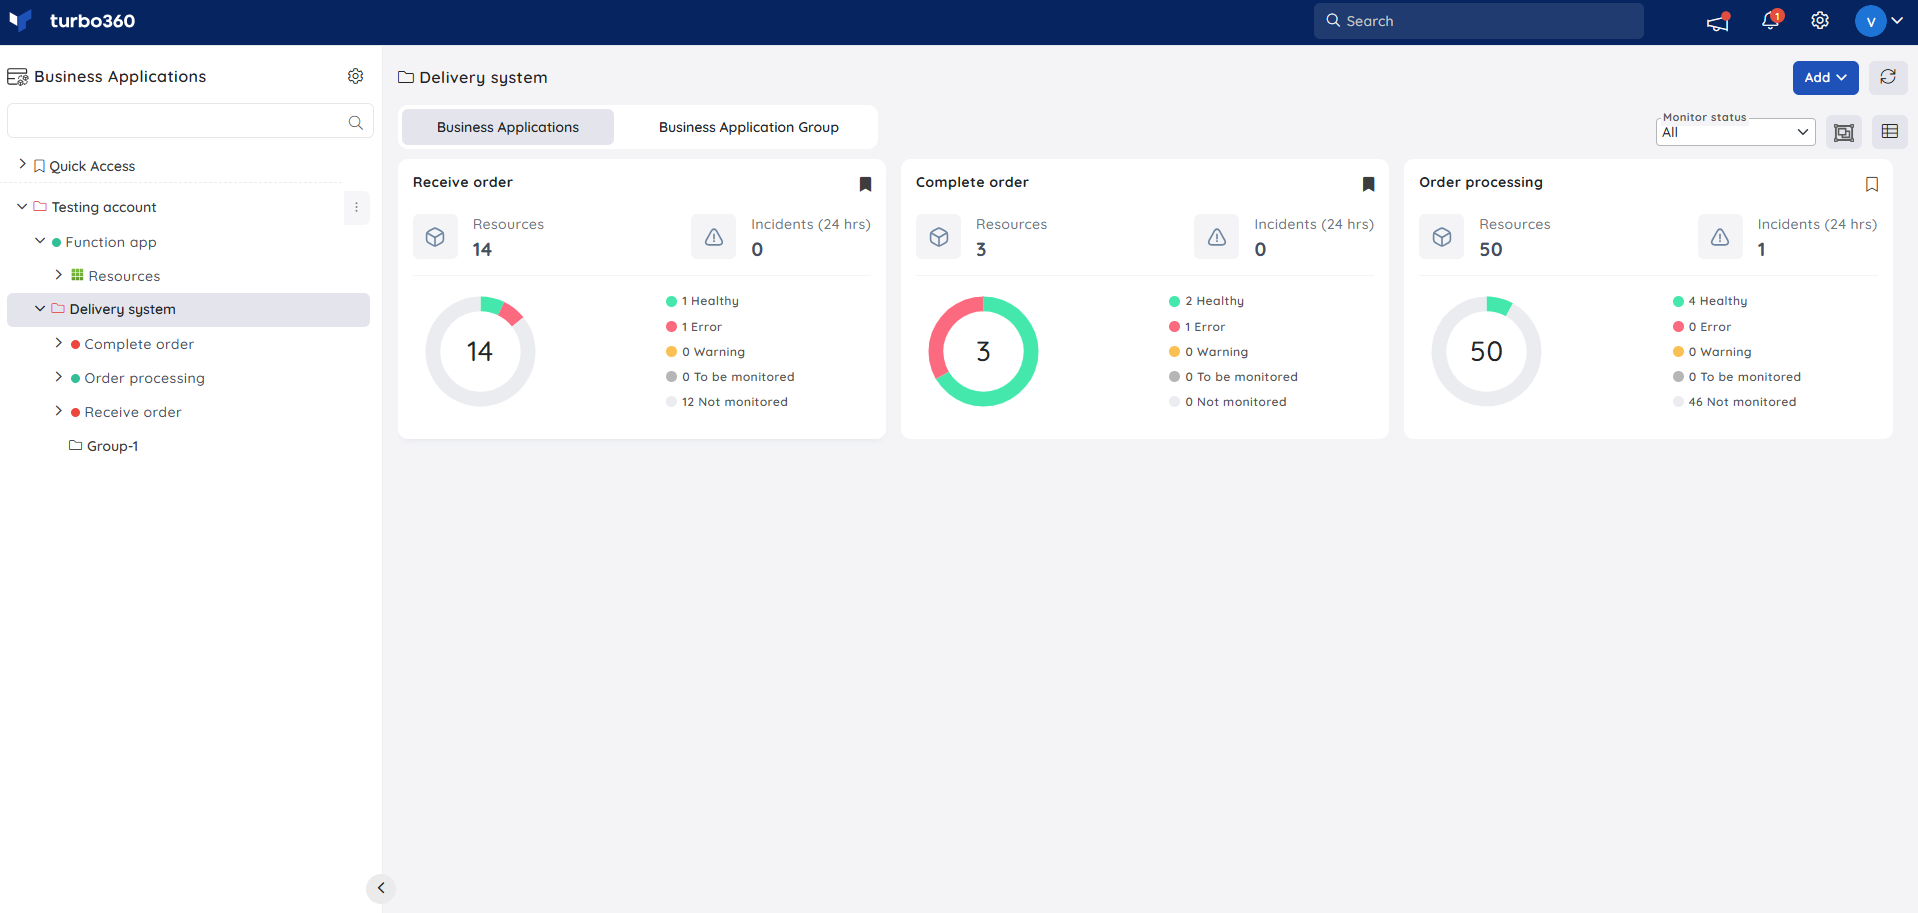Select Quick Access label
The height and width of the screenshot is (913, 1918).
[92, 166]
